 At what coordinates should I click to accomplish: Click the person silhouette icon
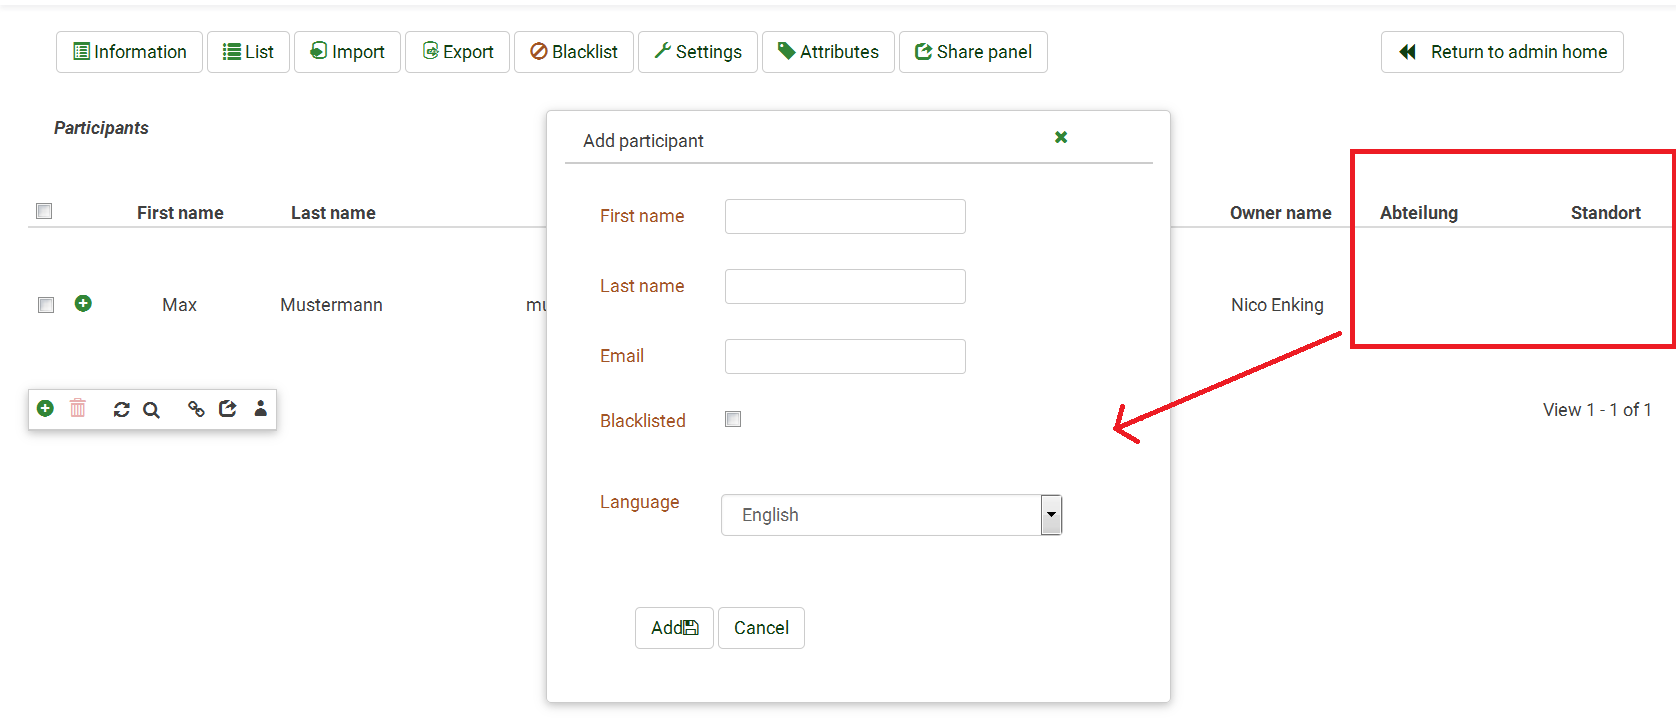[x=261, y=408]
